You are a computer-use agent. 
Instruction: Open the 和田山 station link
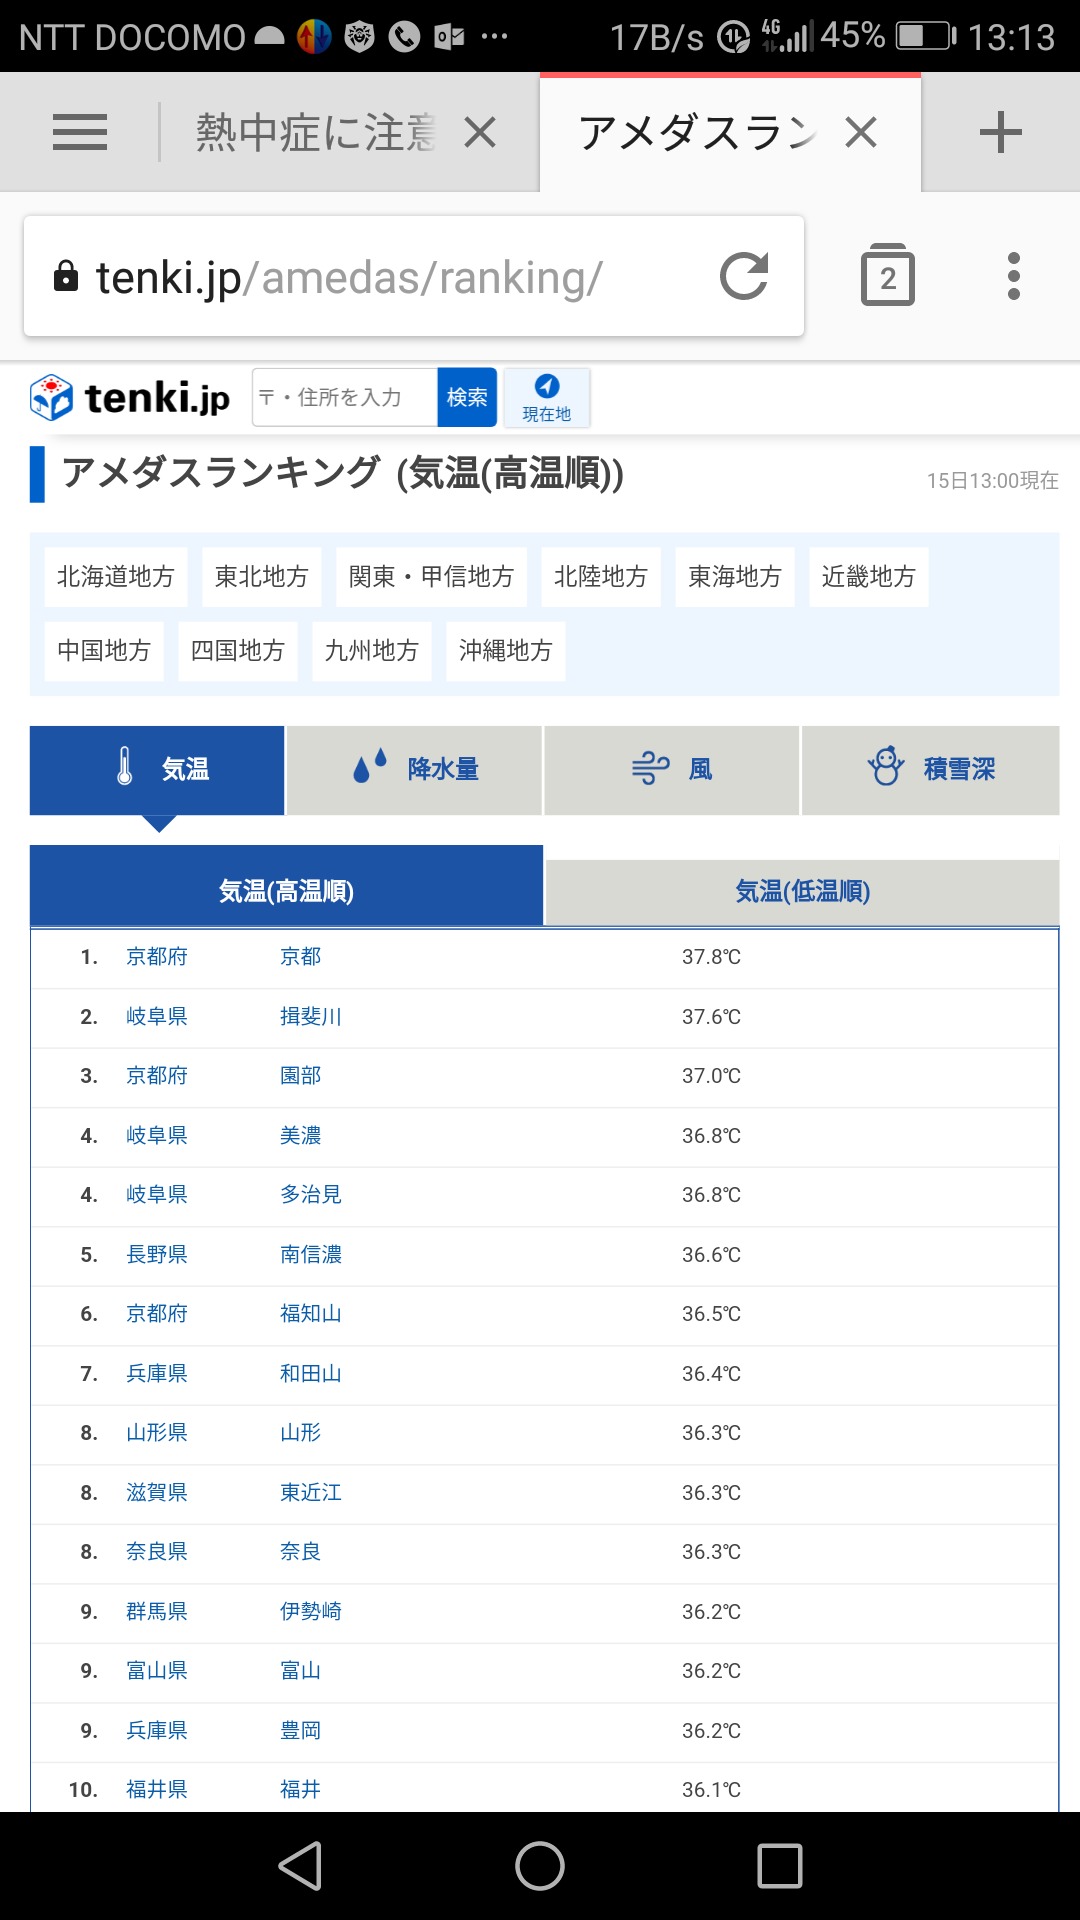tap(311, 1374)
